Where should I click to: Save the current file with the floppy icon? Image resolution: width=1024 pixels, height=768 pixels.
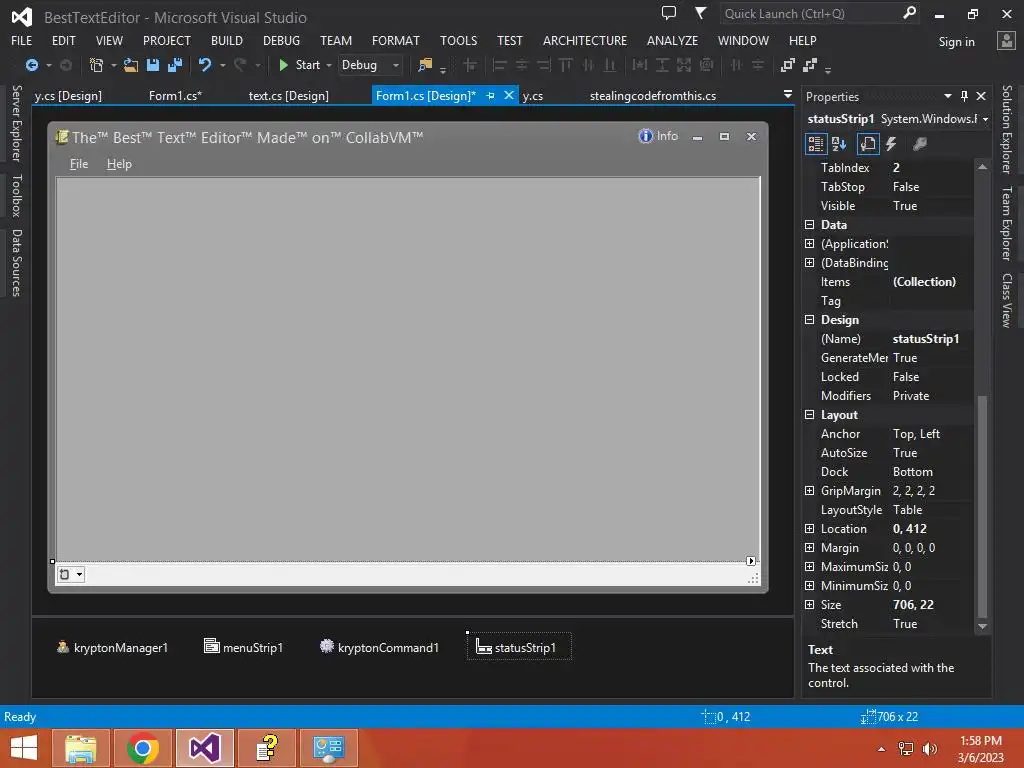point(153,65)
